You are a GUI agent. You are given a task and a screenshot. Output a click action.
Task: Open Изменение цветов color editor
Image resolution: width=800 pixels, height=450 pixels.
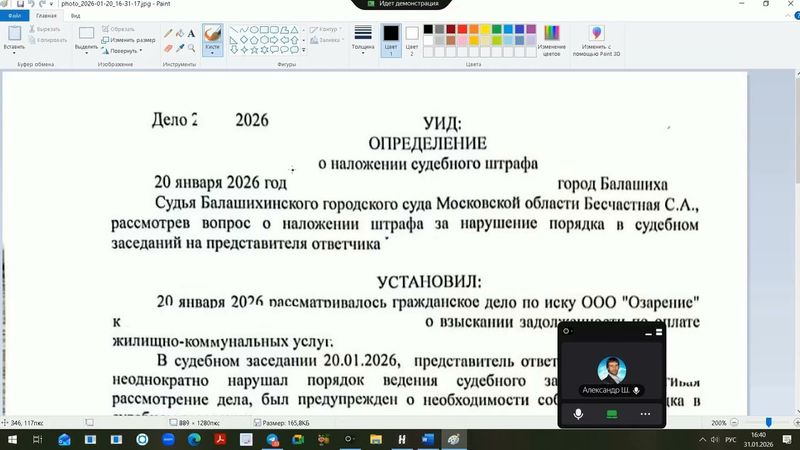[552, 40]
